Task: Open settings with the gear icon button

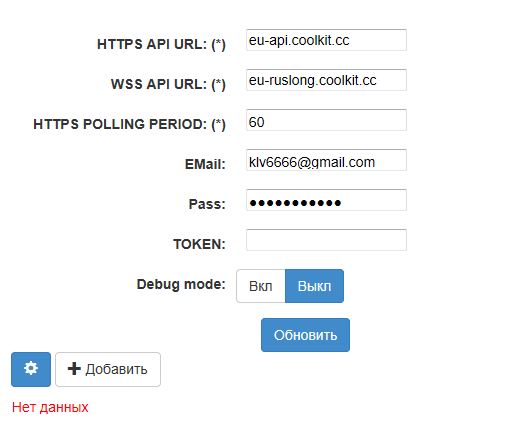Action: pyautogui.click(x=31, y=369)
